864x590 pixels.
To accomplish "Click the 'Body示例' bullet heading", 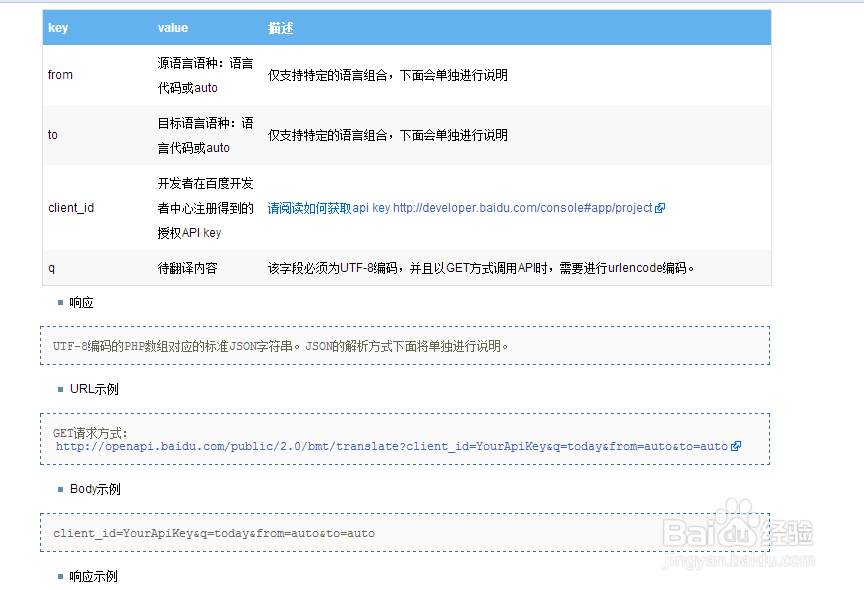I will [95, 489].
